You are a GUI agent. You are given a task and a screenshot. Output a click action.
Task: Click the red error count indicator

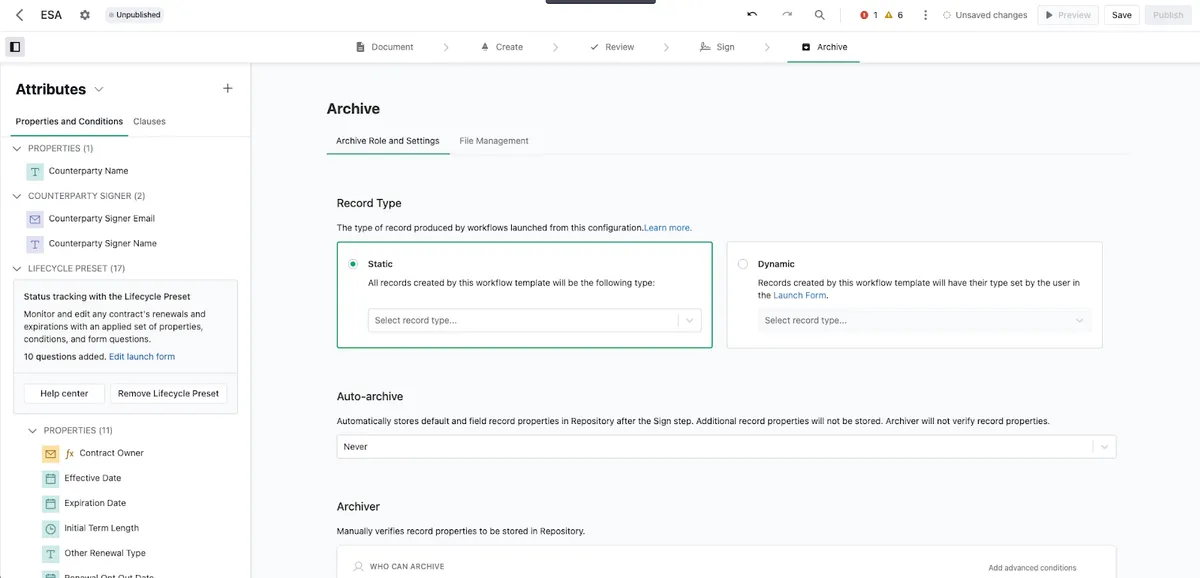(869, 15)
